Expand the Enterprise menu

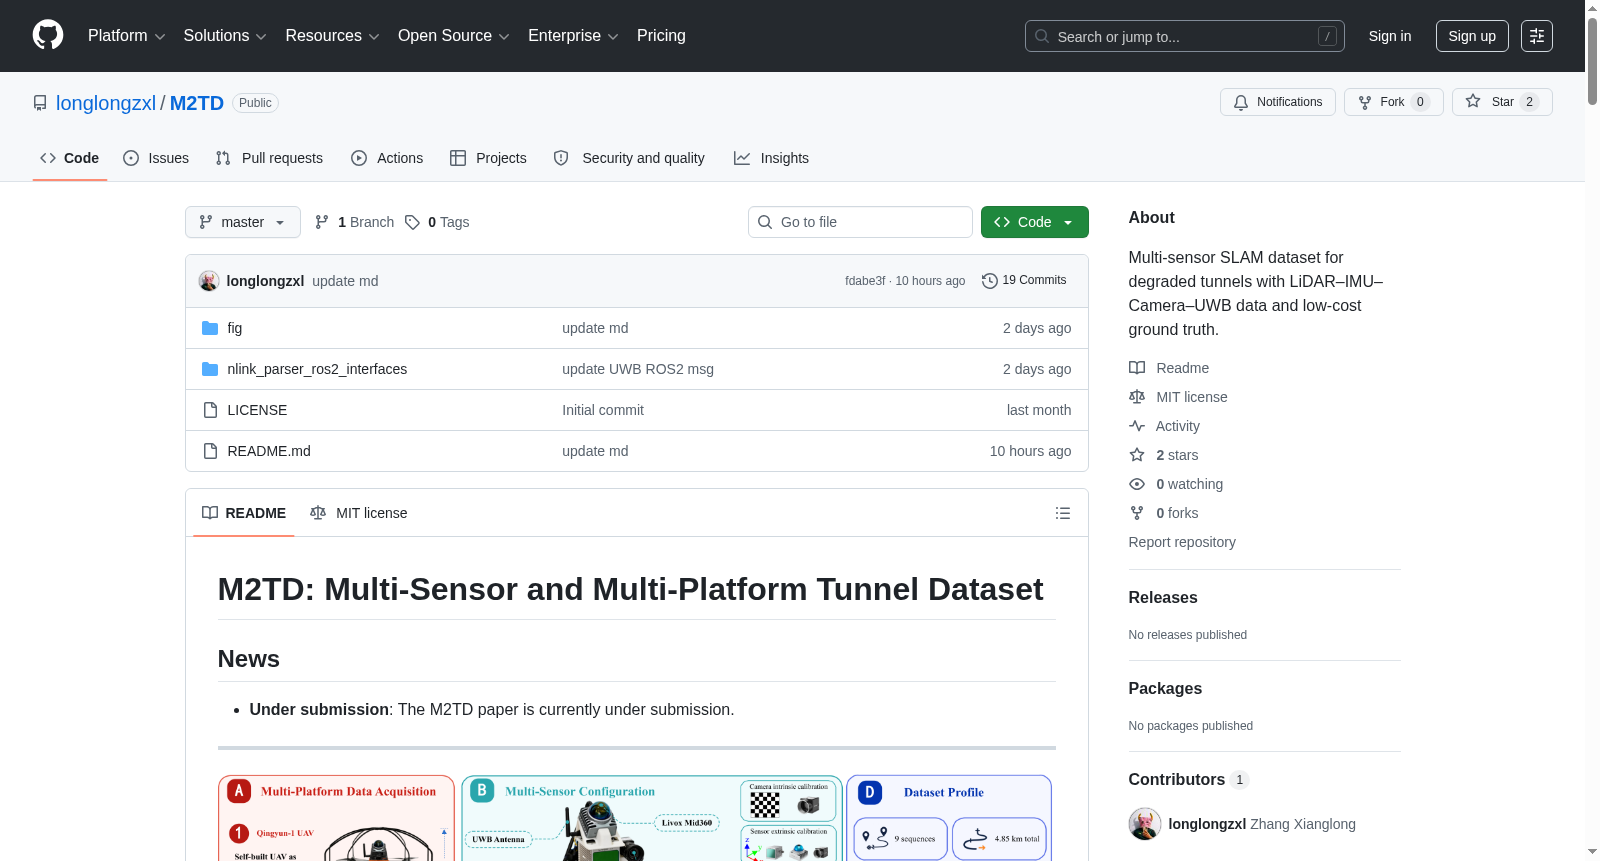[573, 36]
